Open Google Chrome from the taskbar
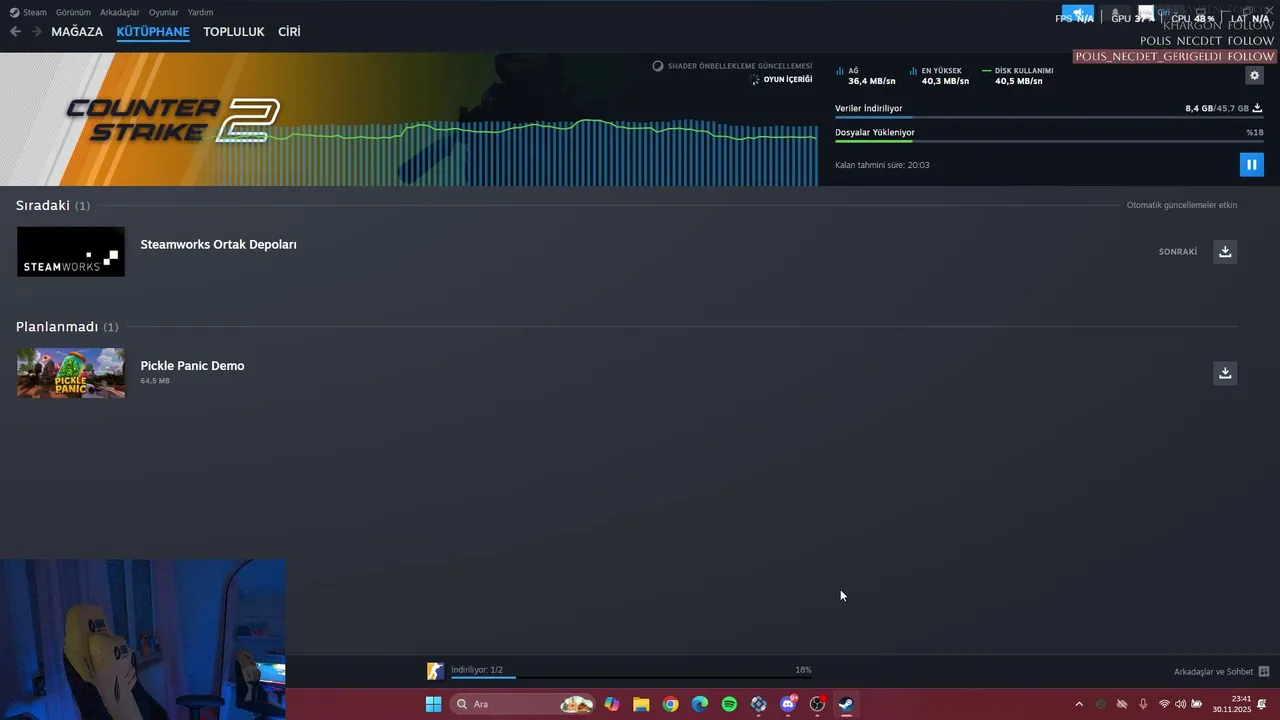1280x720 pixels. (670, 704)
